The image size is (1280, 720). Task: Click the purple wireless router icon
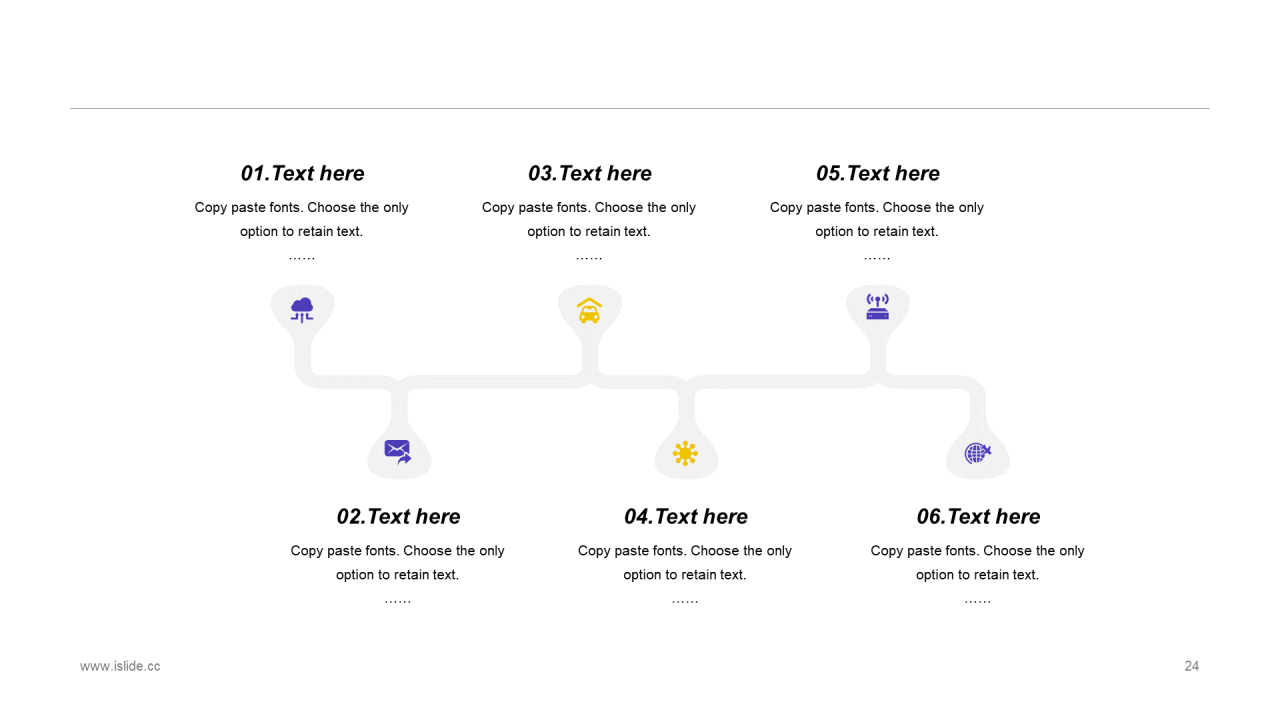click(x=878, y=306)
